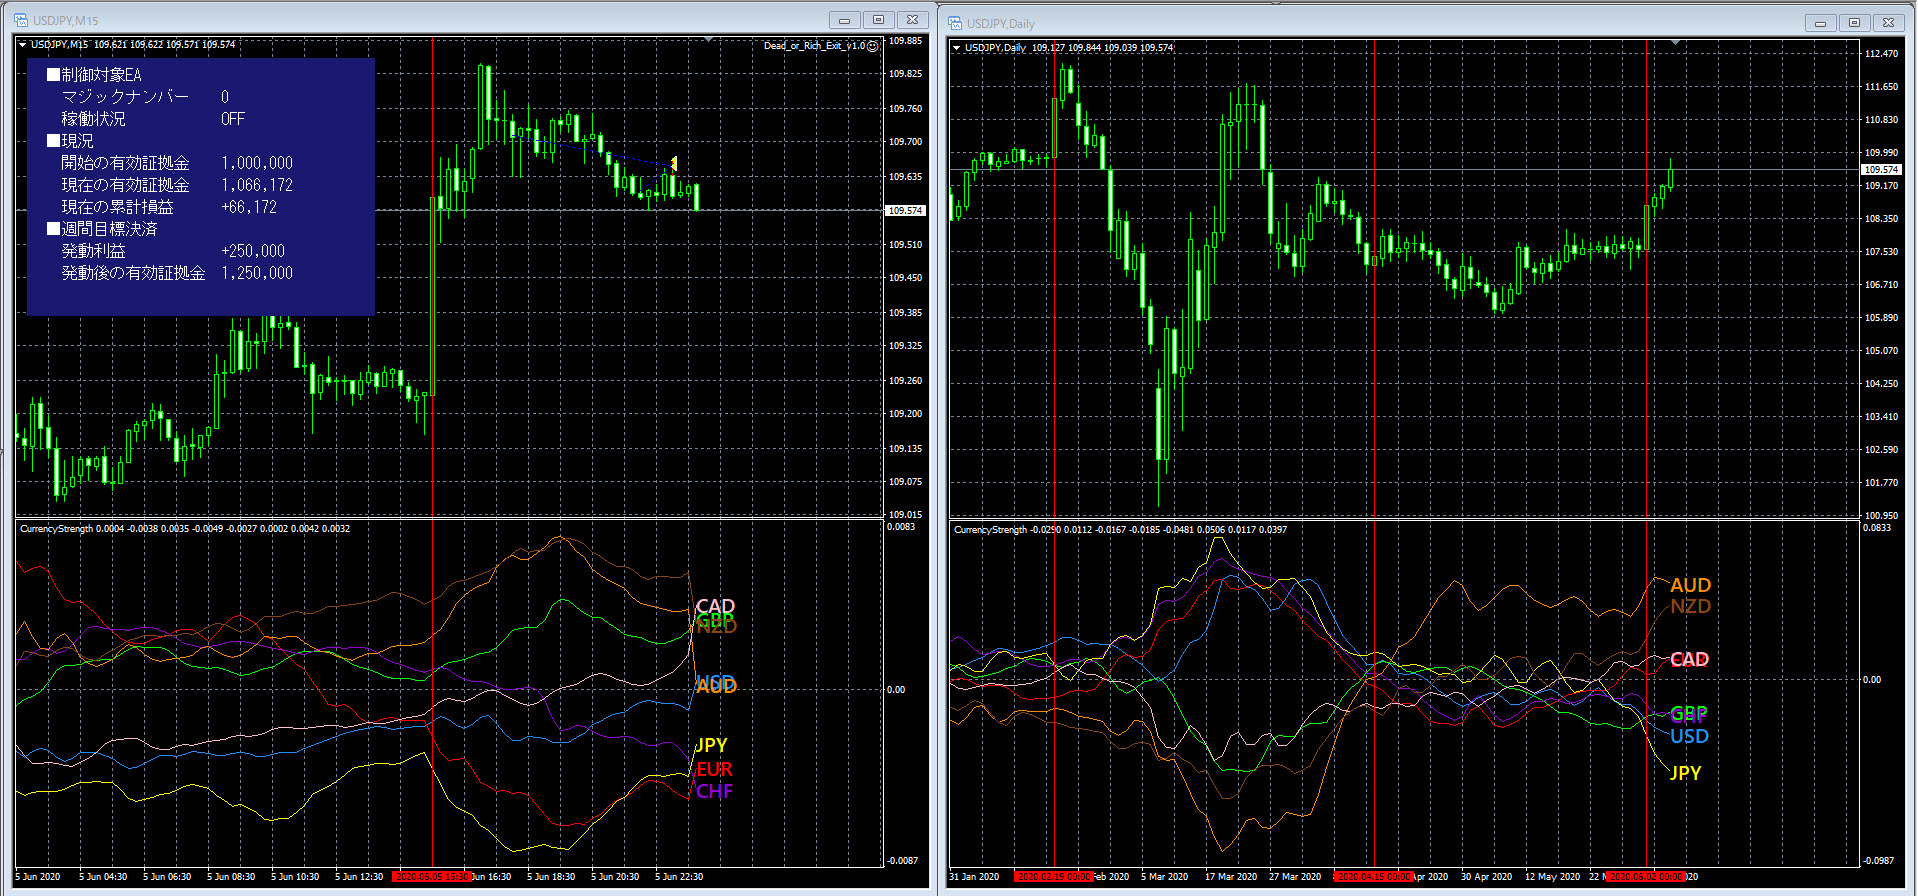Expand the USDJPY,M15 chart dropdown triangle

(22, 45)
